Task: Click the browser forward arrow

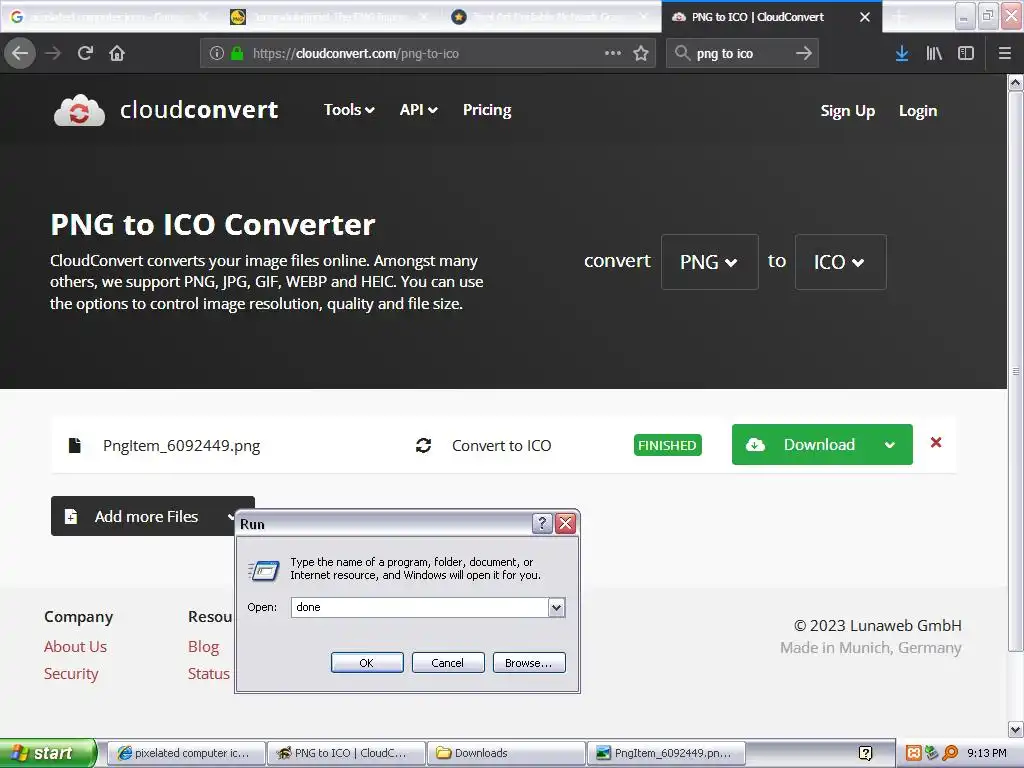Action: coord(53,53)
